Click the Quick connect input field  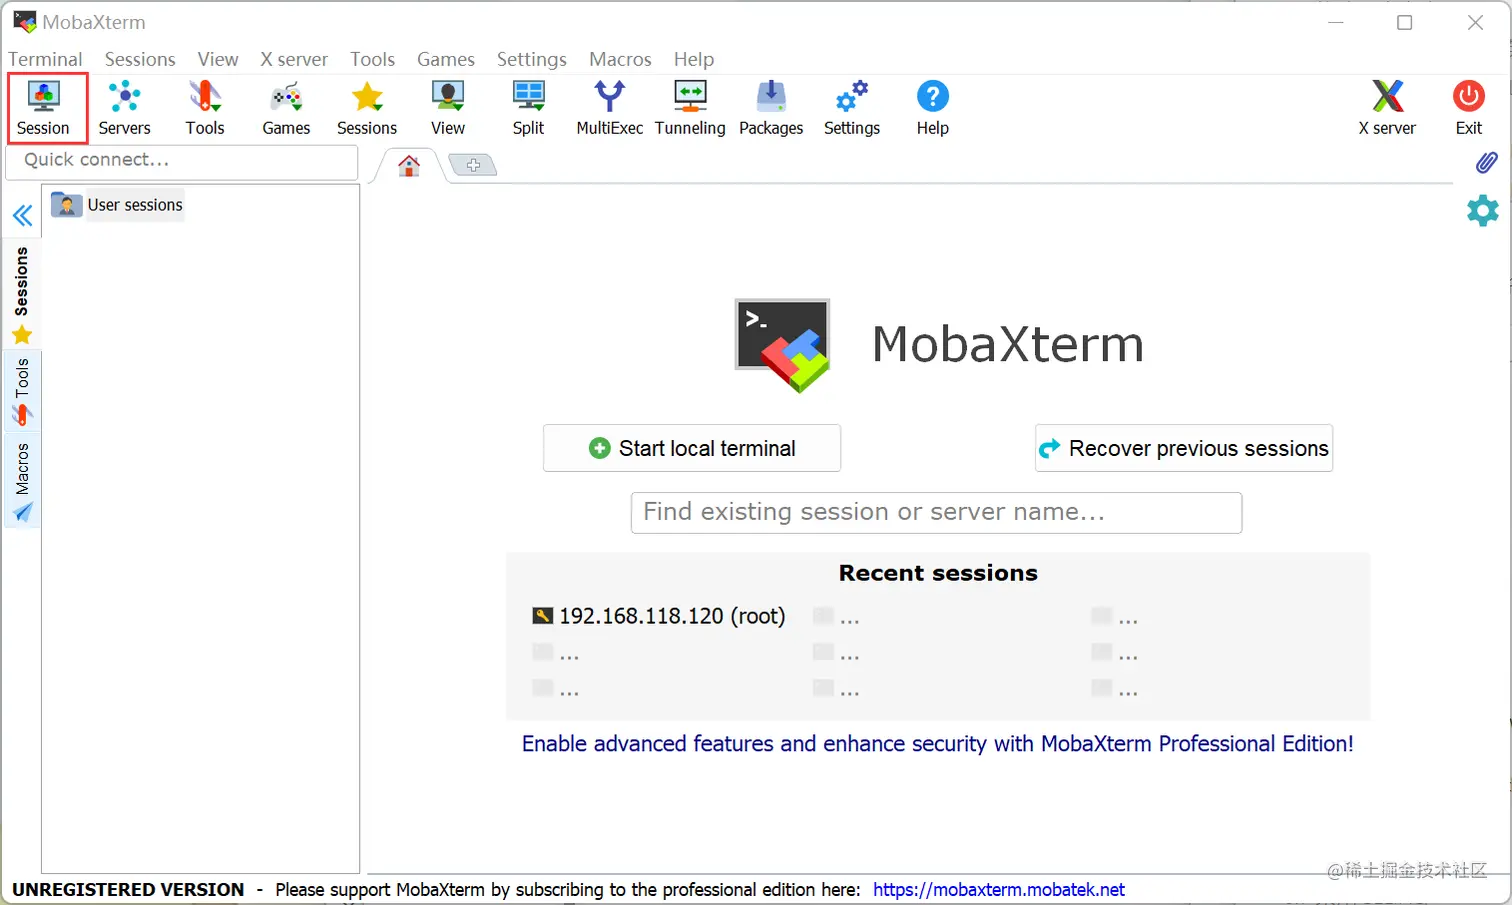(x=182, y=161)
